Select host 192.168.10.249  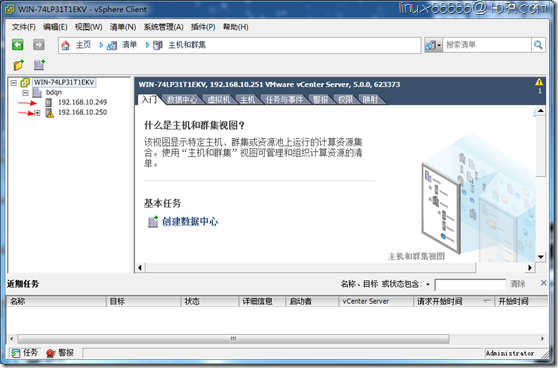tap(82, 102)
